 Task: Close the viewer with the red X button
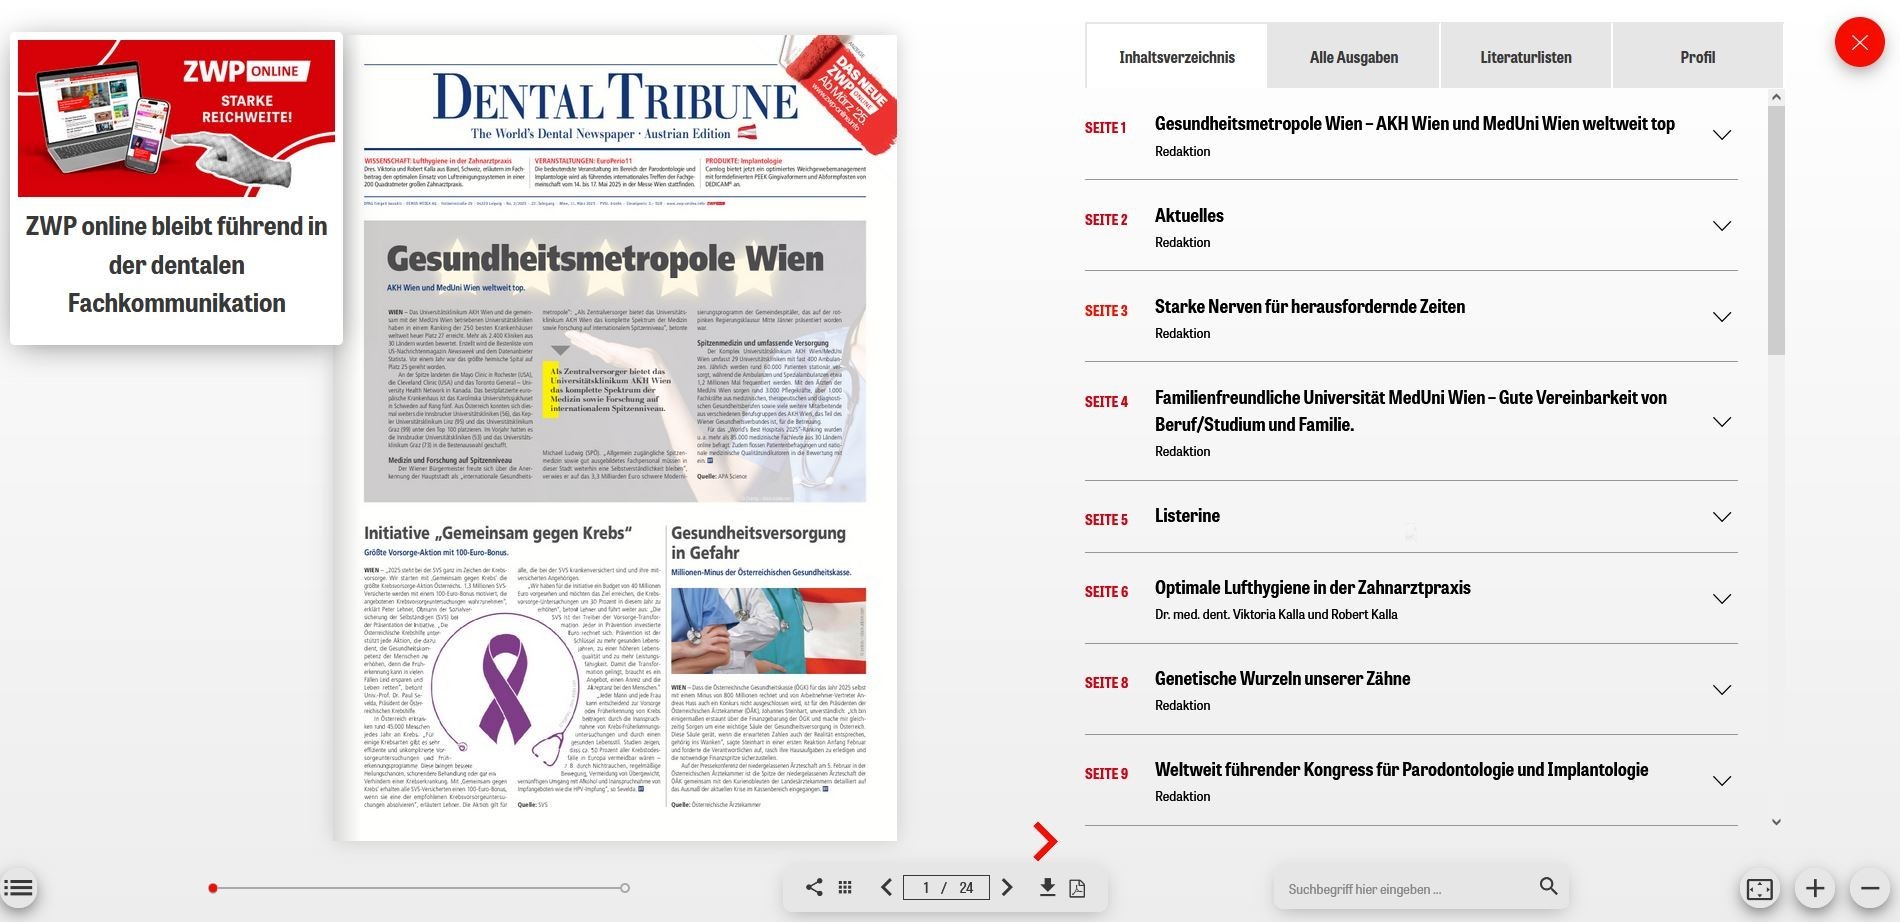point(1859,42)
